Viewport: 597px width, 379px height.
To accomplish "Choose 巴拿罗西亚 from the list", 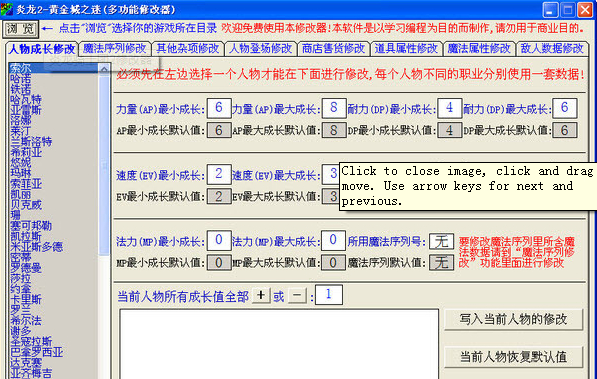I will click(x=37, y=352).
